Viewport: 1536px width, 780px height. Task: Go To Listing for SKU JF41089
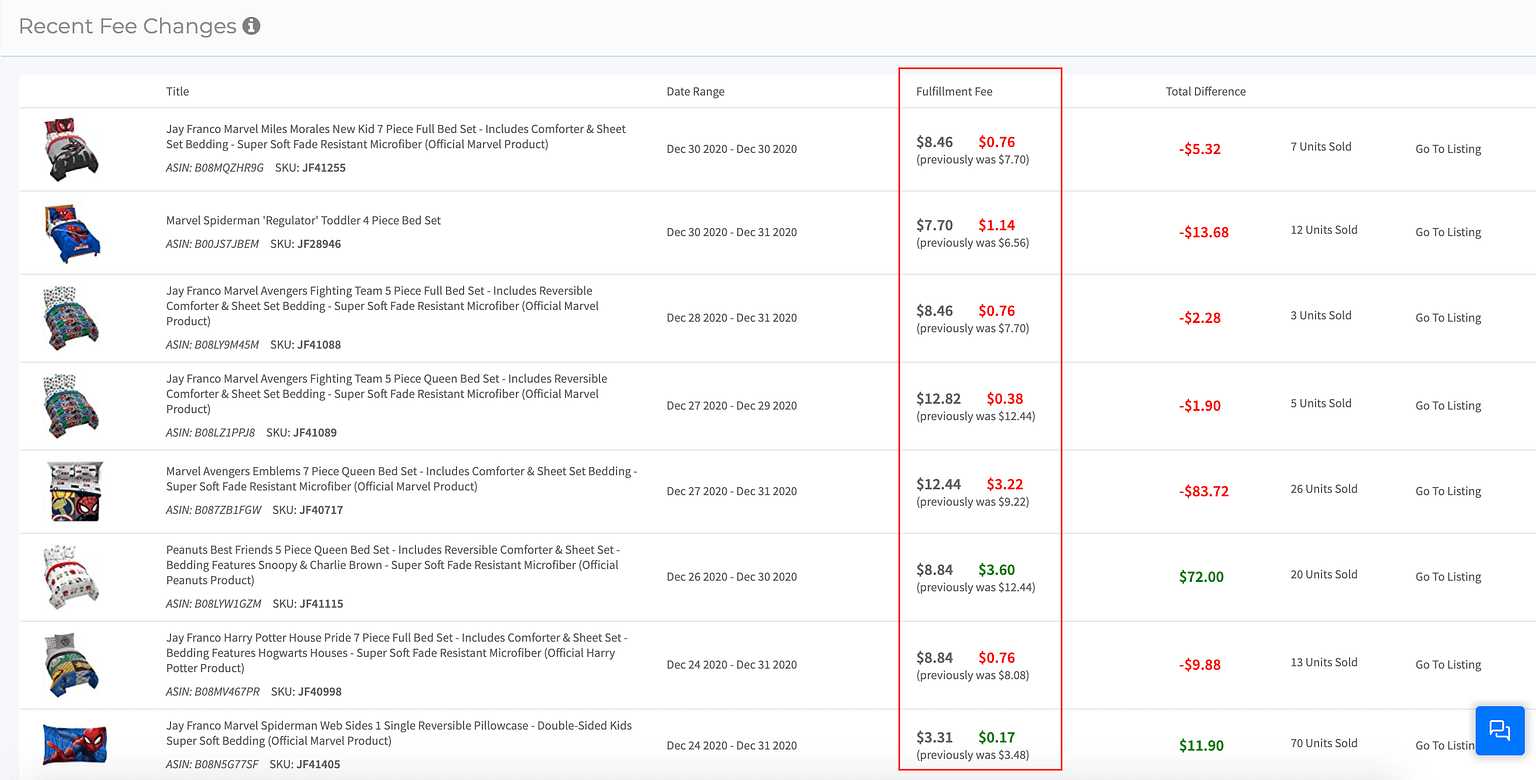click(x=1448, y=406)
